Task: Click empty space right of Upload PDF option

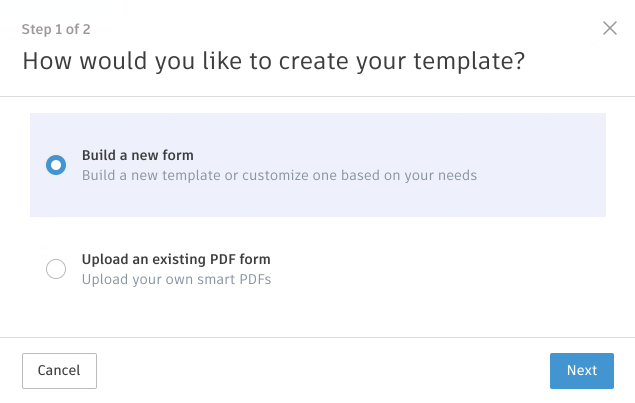Action: coord(450,269)
